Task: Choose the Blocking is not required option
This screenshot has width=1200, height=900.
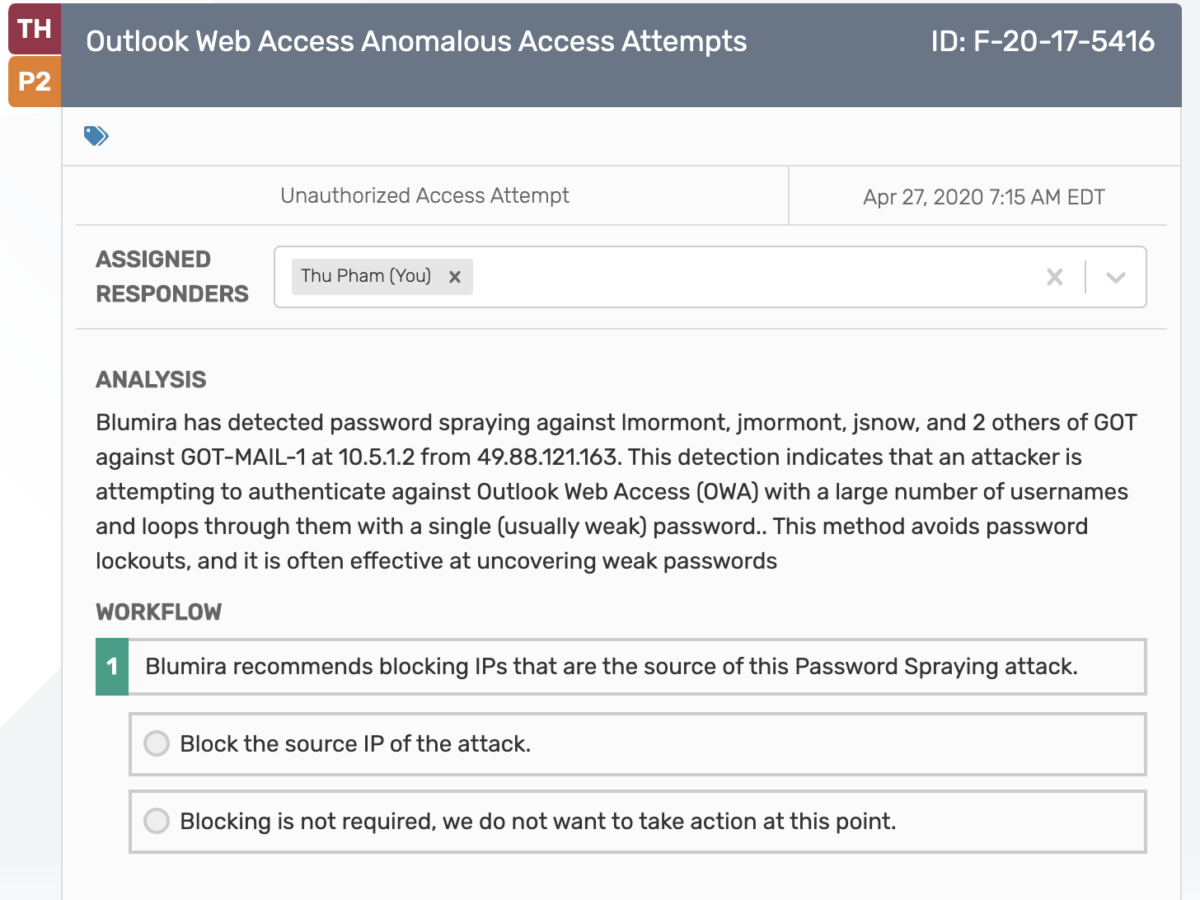Action: [x=157, y=821]
